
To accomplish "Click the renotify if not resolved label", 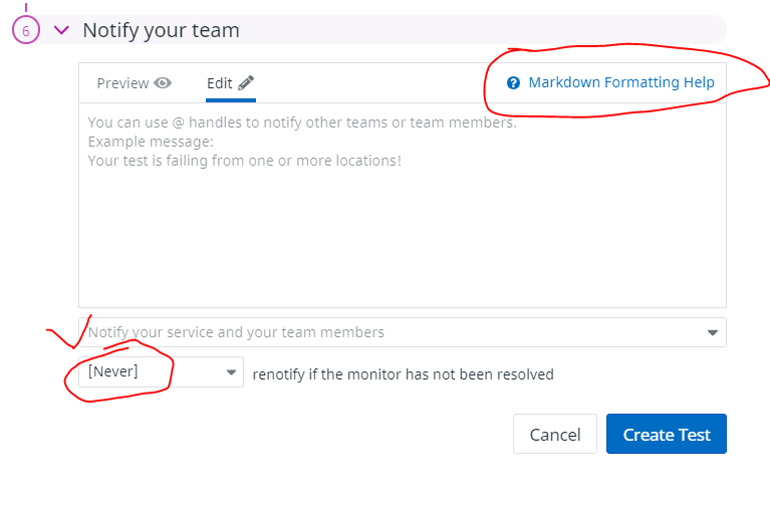I will [403, 375].
